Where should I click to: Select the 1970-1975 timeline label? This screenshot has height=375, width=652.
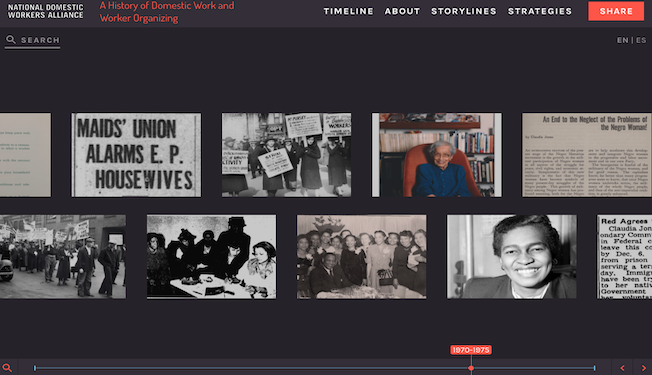point(471,350)
